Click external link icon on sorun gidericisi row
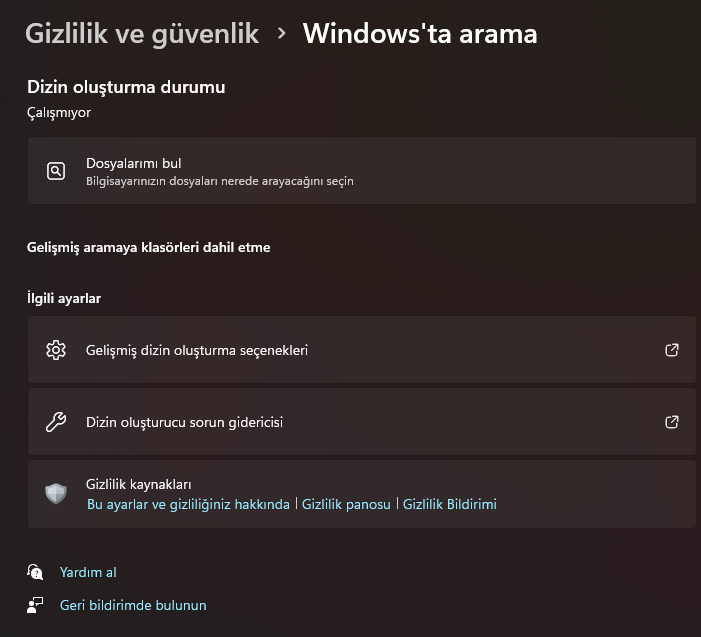 [x=672, y=422]
